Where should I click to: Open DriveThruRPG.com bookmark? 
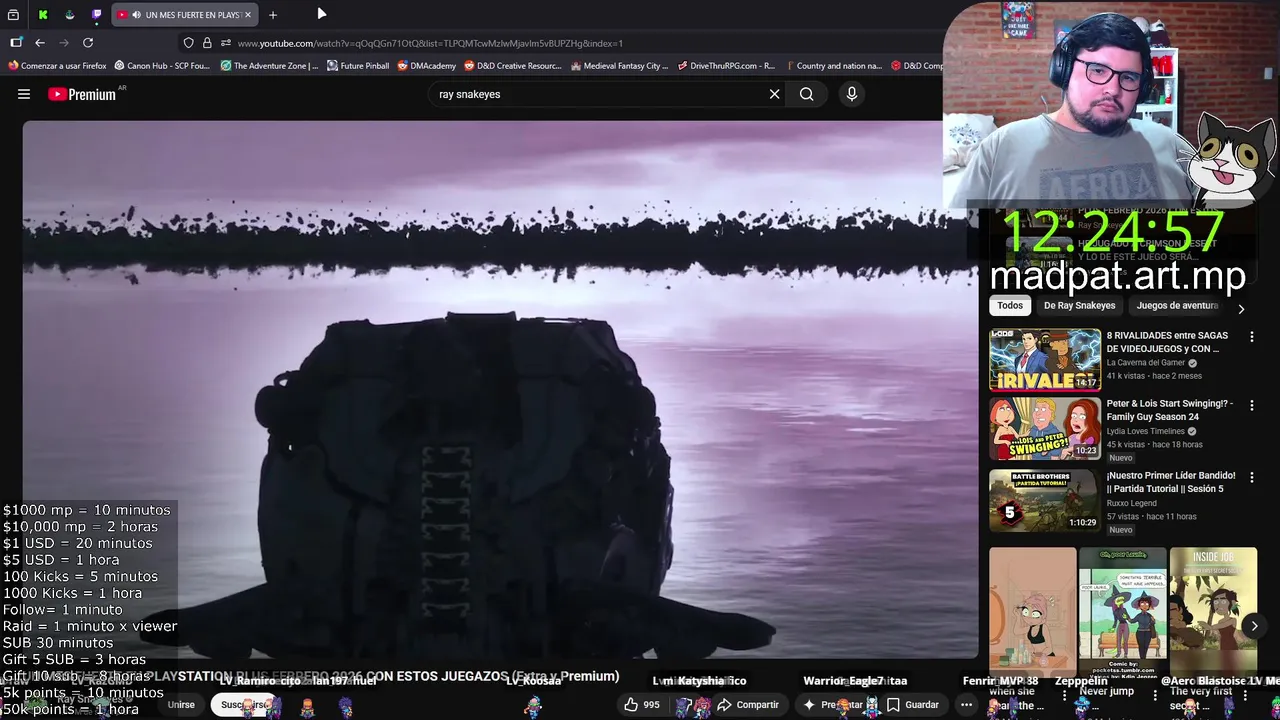pyautogui.click(x=726, y=66)
